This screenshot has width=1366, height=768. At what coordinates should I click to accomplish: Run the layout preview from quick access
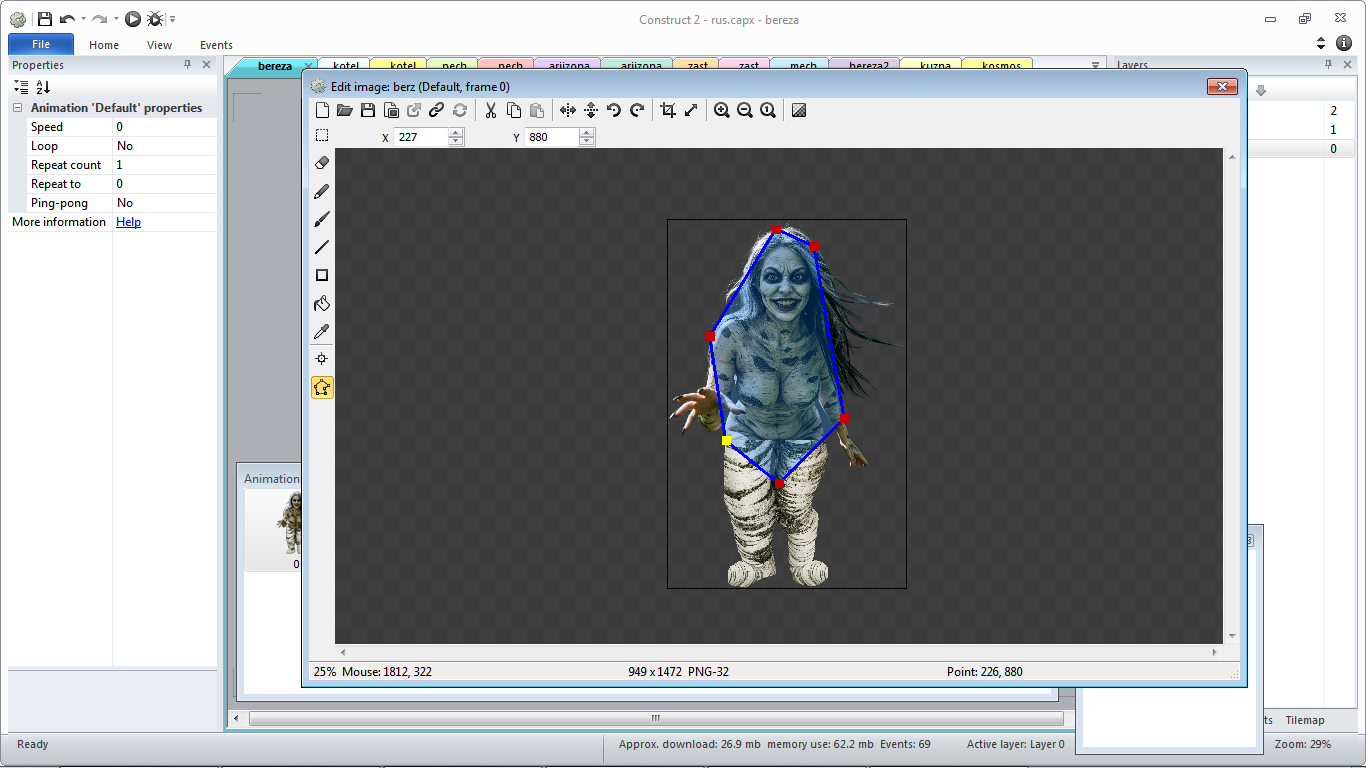pos(133,19)
